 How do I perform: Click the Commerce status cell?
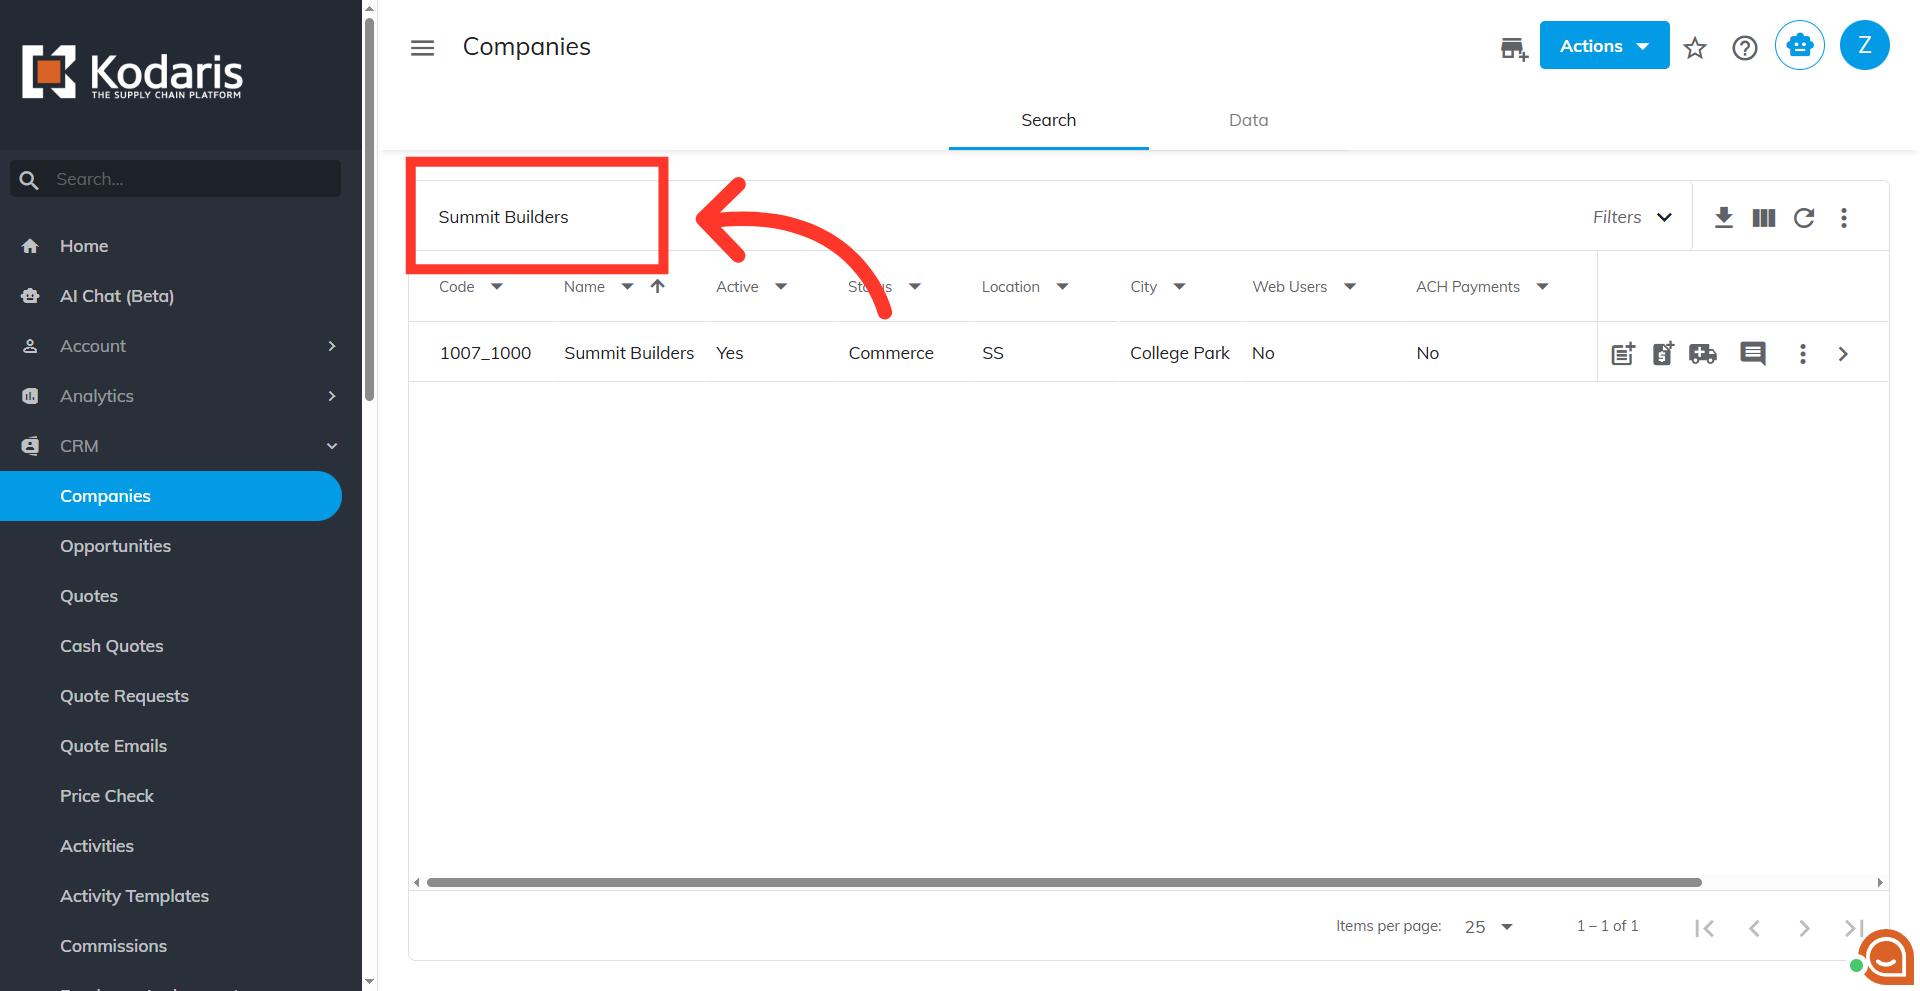click(891, 353)
